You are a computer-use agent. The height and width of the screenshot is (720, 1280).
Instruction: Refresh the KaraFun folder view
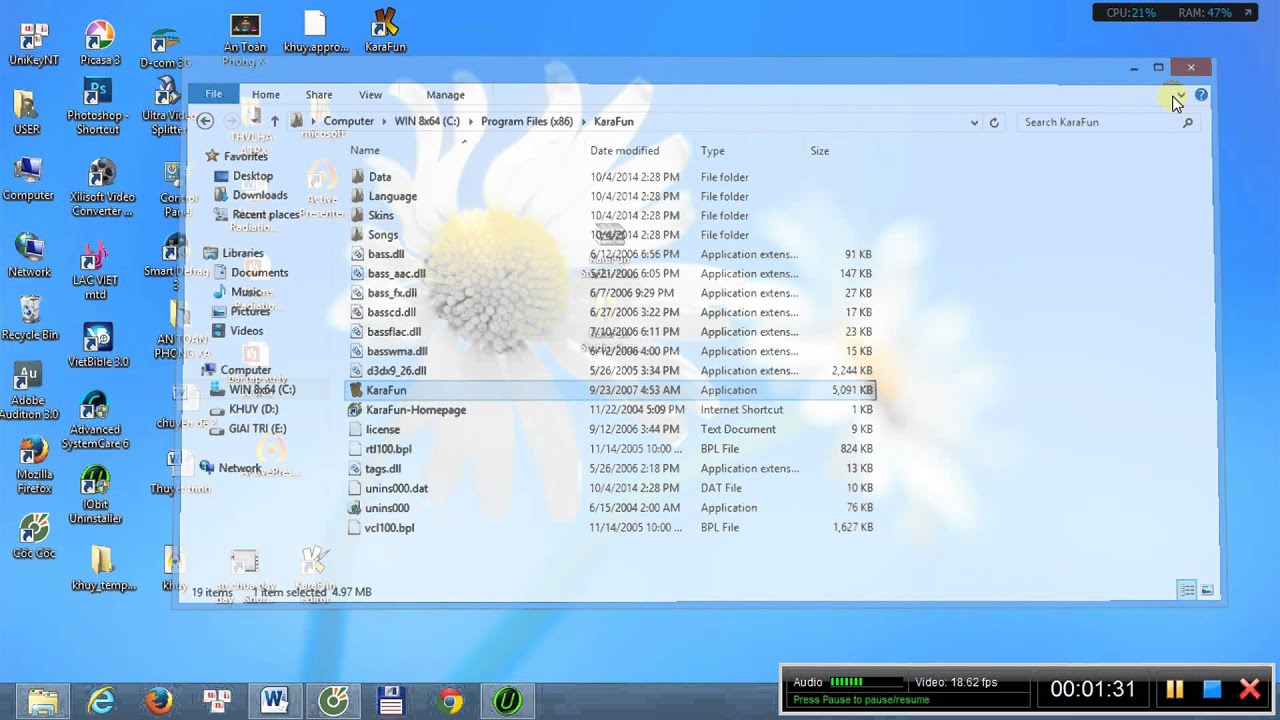(994, 122)
